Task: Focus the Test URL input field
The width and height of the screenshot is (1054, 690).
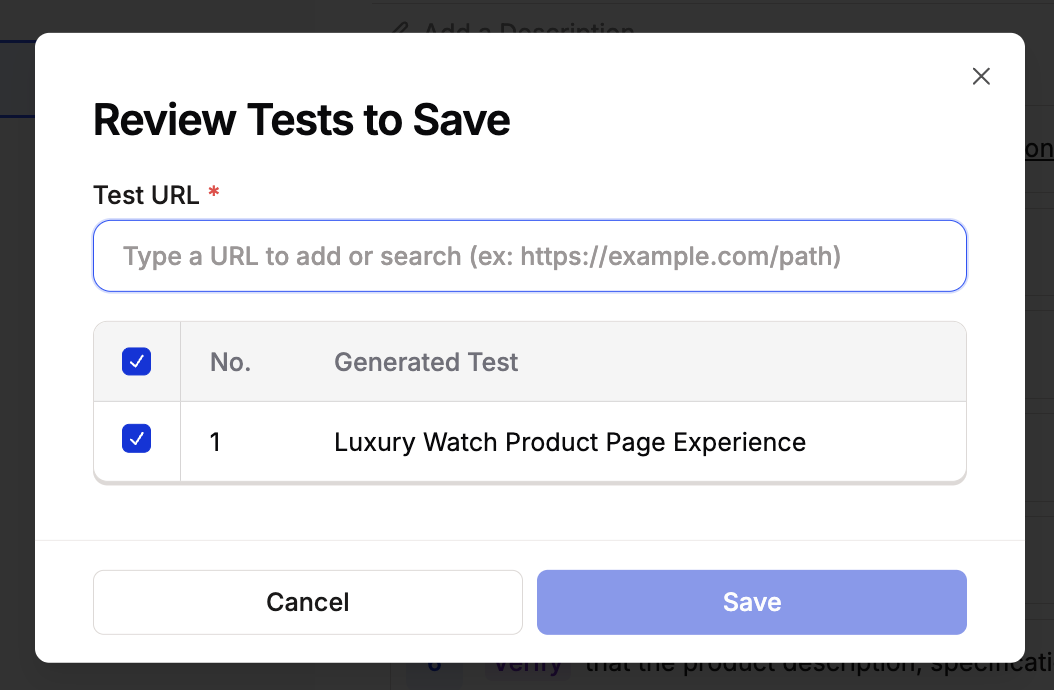Action: (530, 256)
